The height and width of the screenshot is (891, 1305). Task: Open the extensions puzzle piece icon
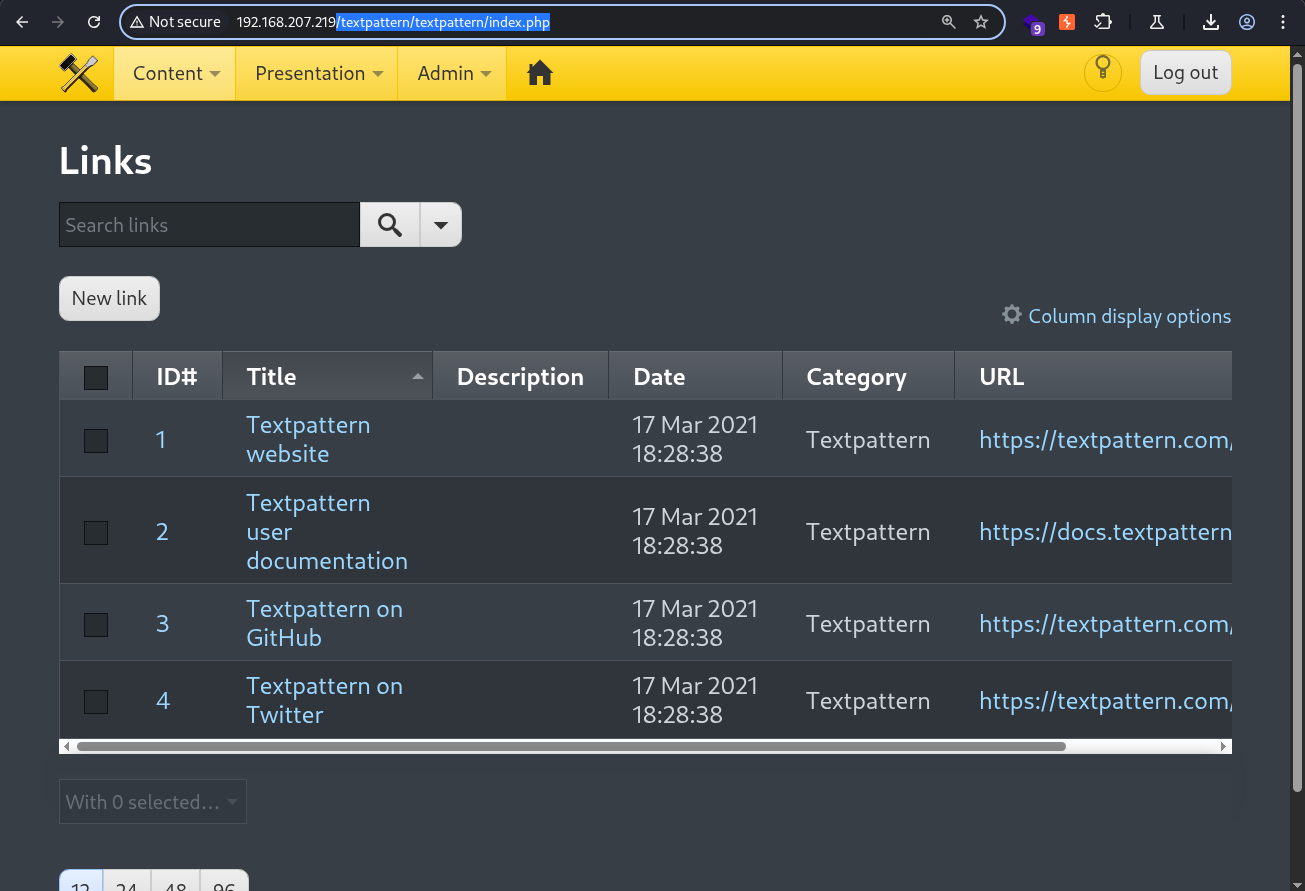coord(1103,22)
